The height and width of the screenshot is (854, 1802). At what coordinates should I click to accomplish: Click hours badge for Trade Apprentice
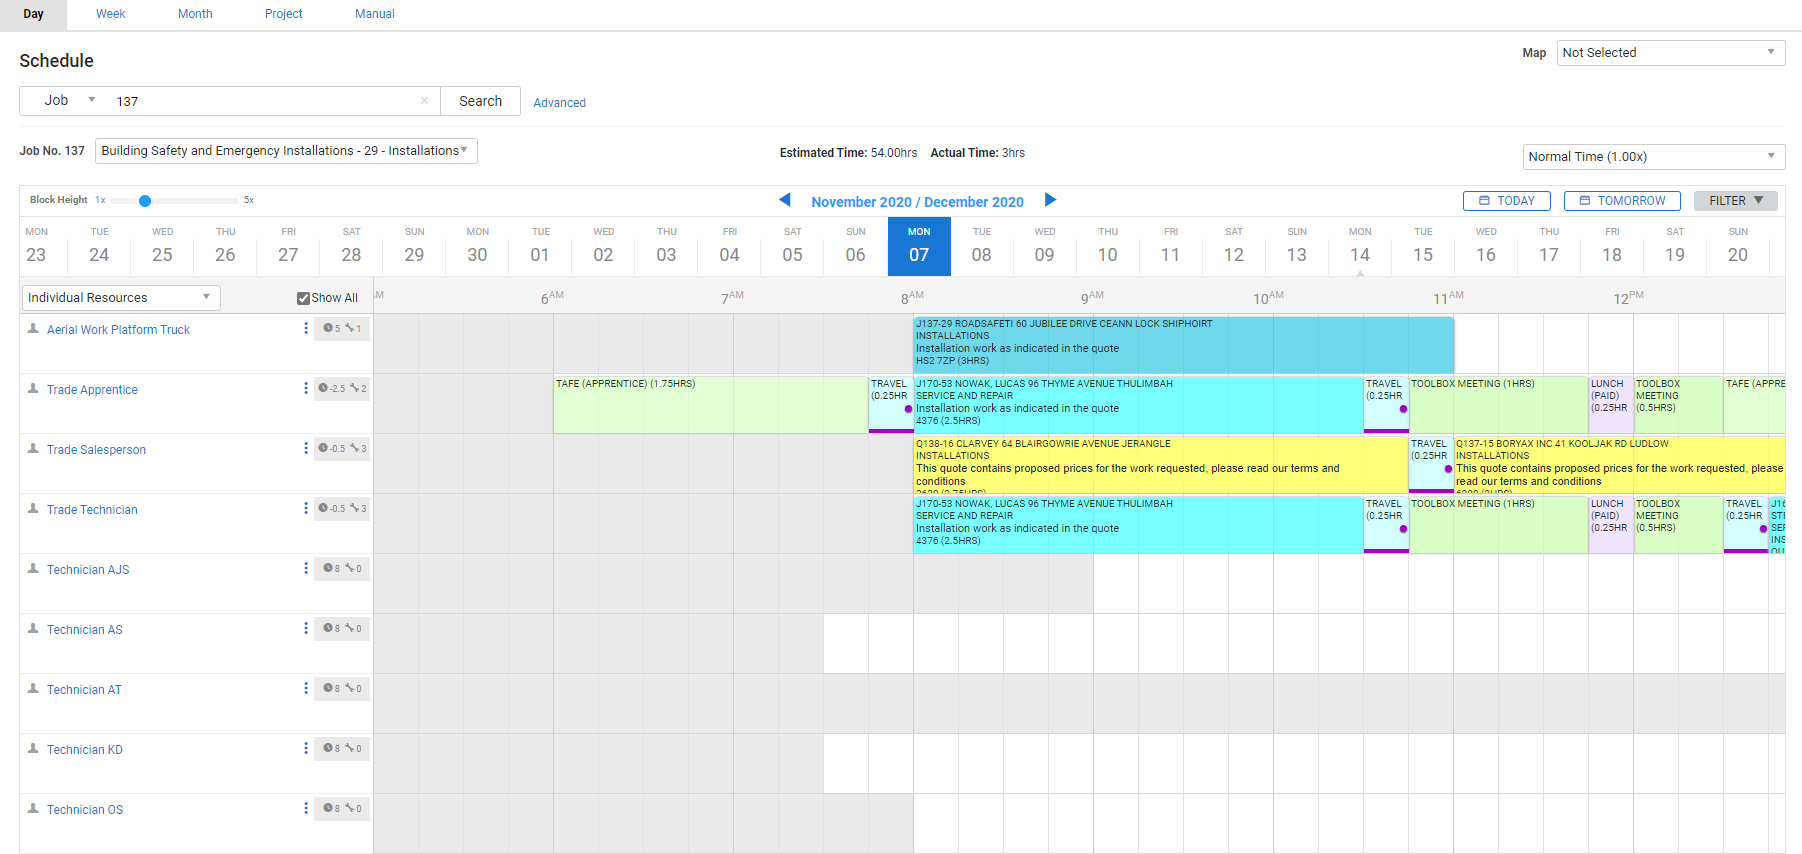tap(342, 388)
